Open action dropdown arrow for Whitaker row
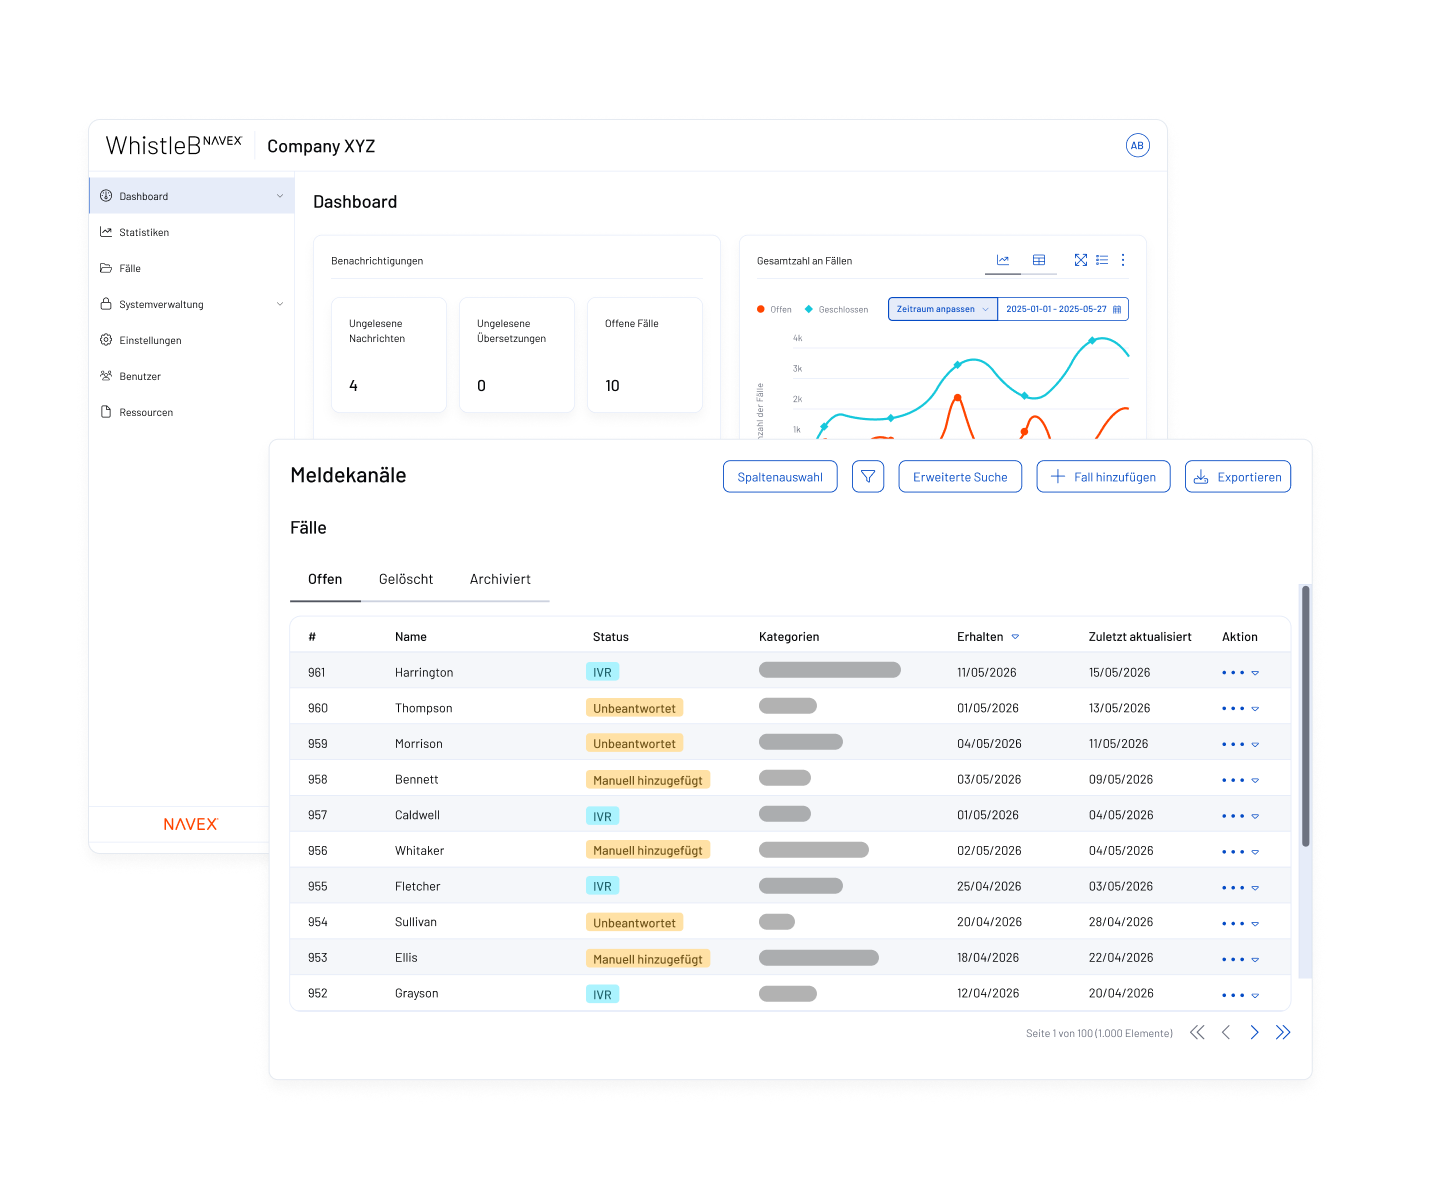The height and width of the screenshot is (1200, 1440). (x=1255, y=852)
